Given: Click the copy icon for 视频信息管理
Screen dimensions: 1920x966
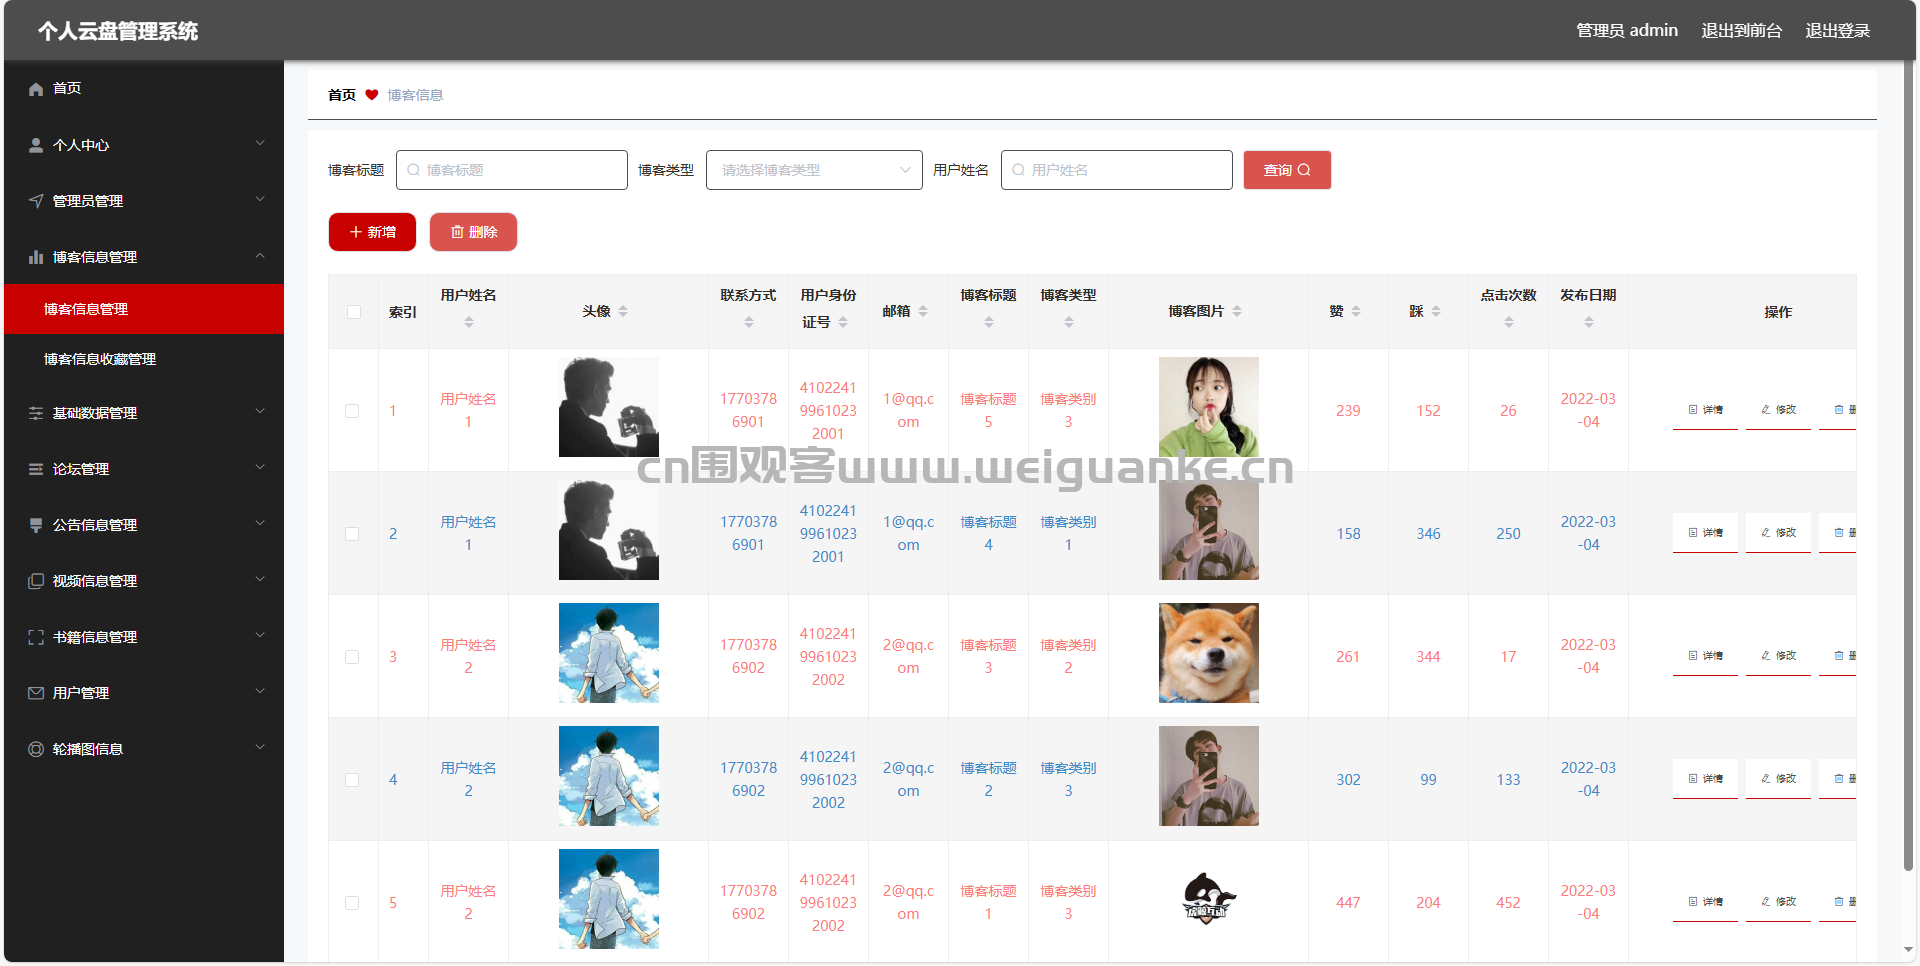Looking at the screenshot, I should (36, 581).
